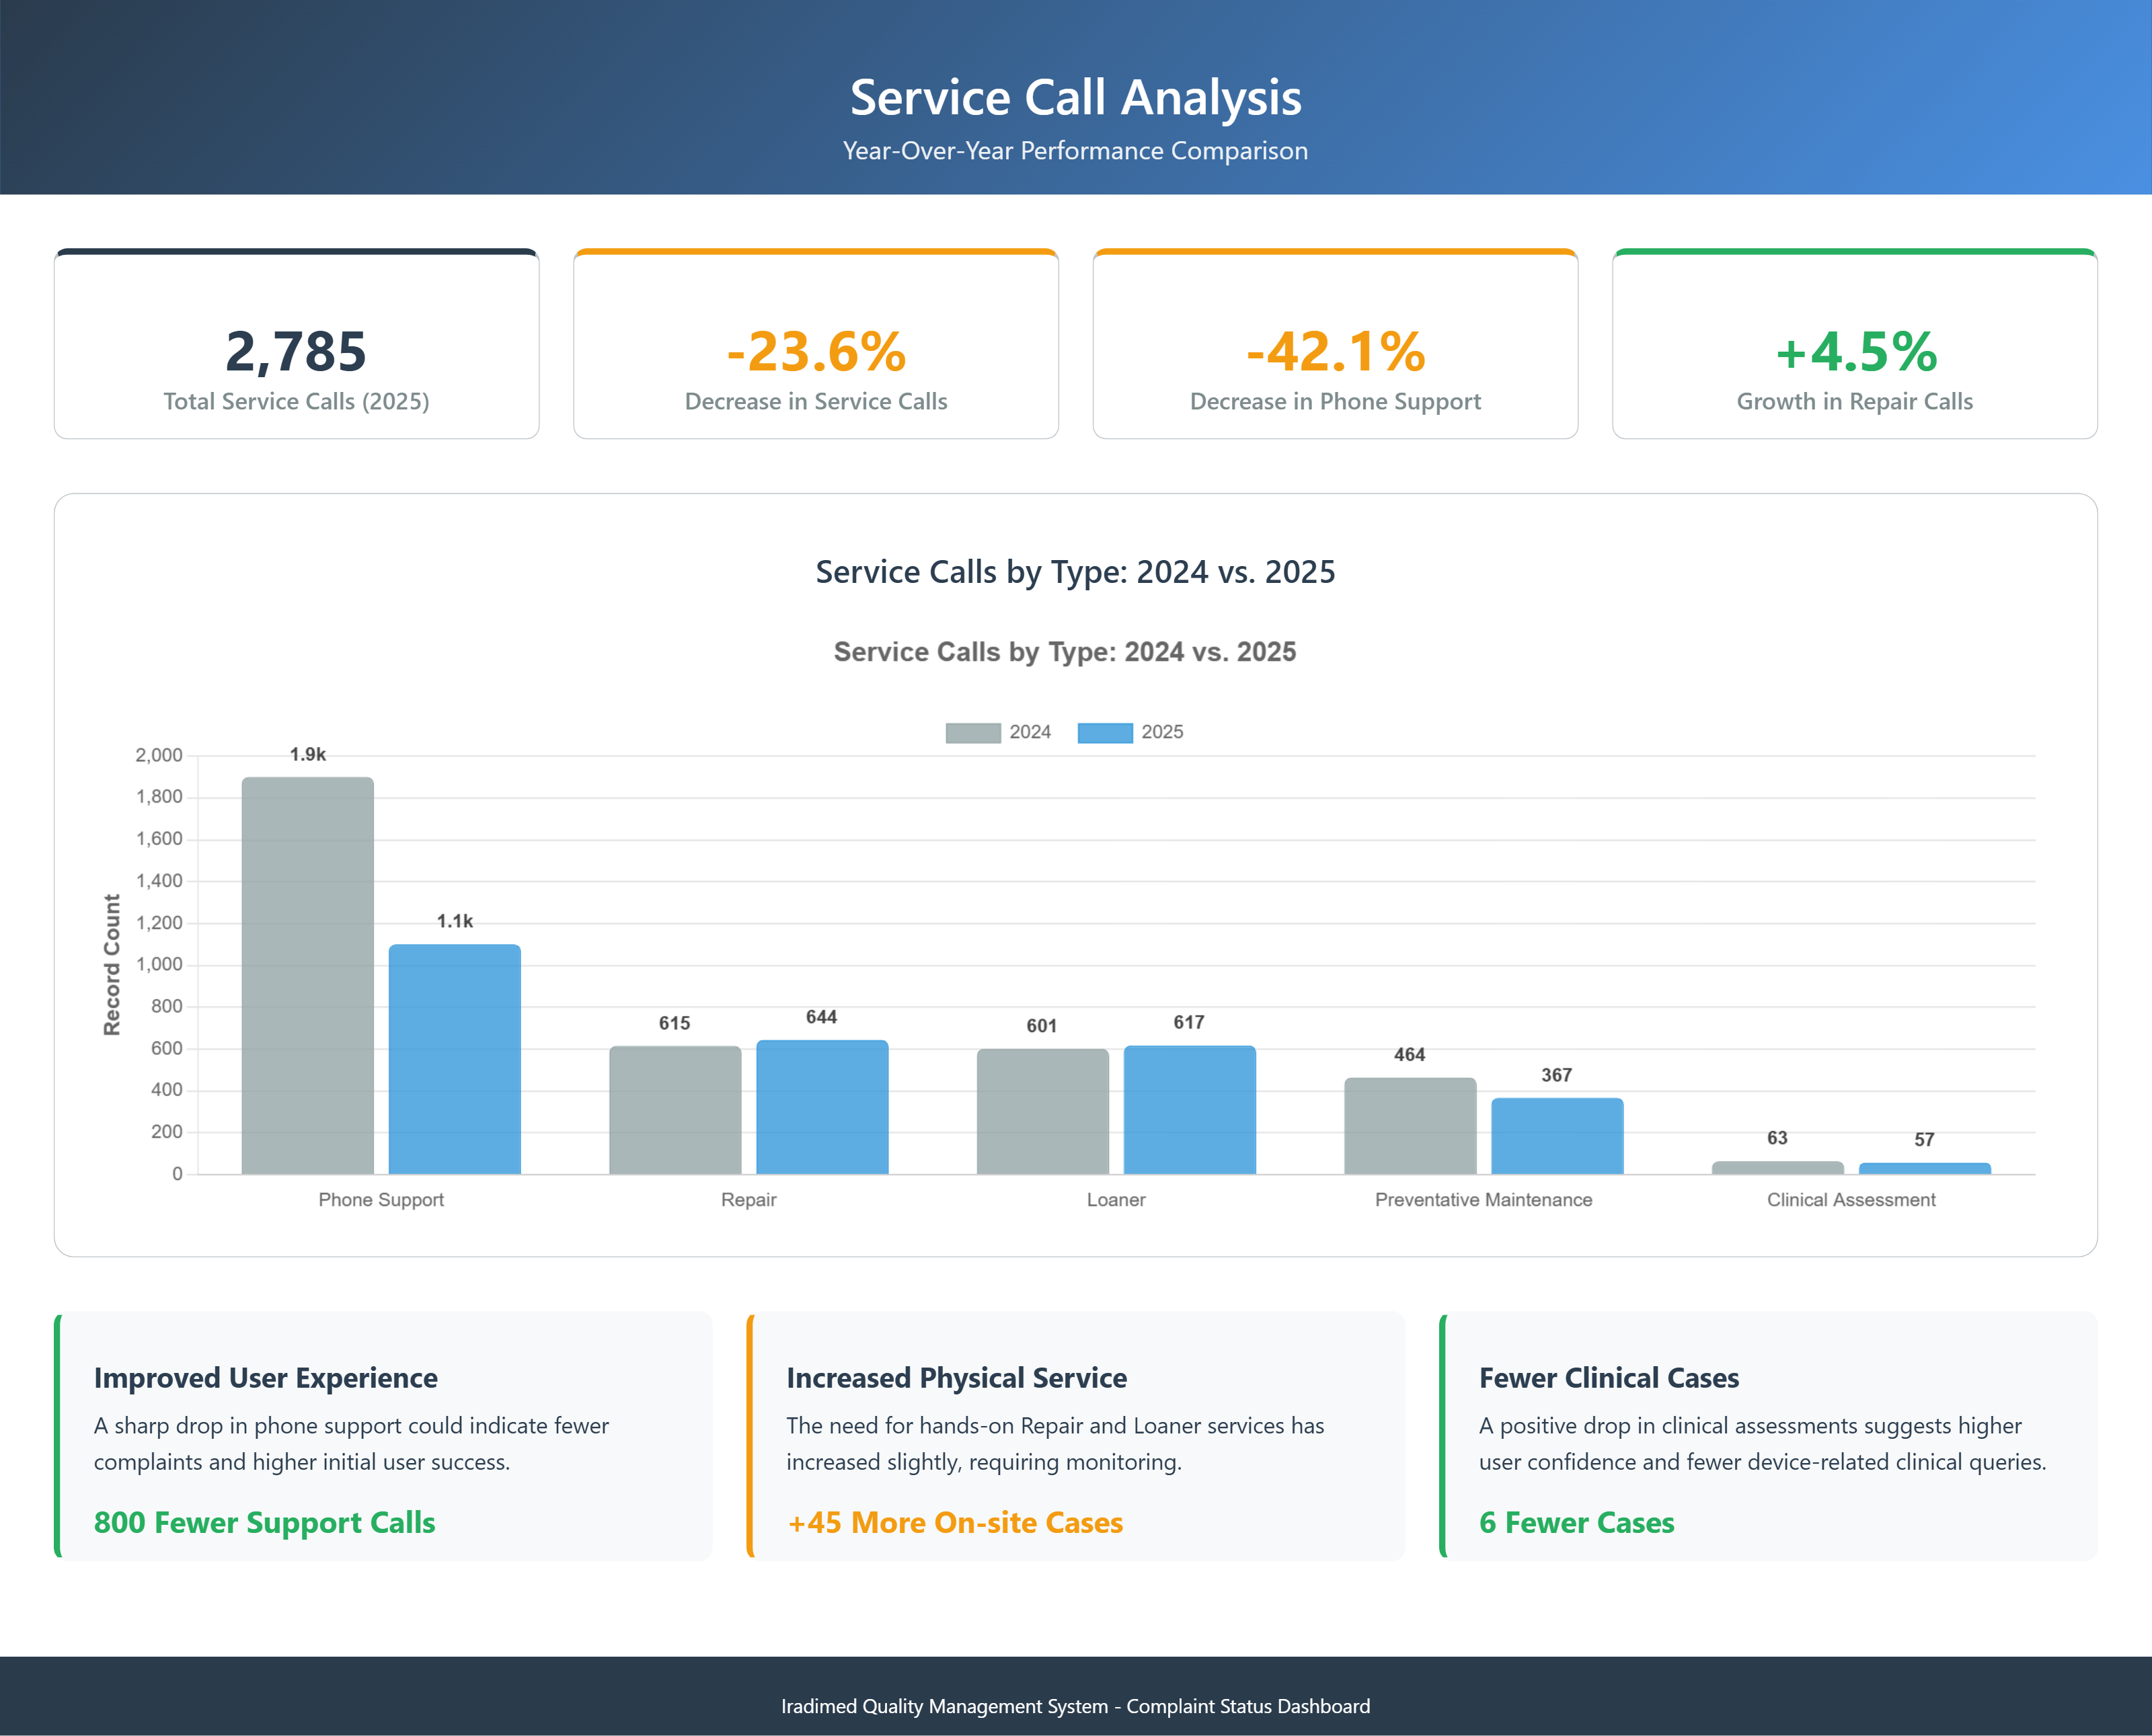Viewport: 2152px width, 1736px height.
Task: Toggle the 2024 legend series
Action: (1029, 732)
